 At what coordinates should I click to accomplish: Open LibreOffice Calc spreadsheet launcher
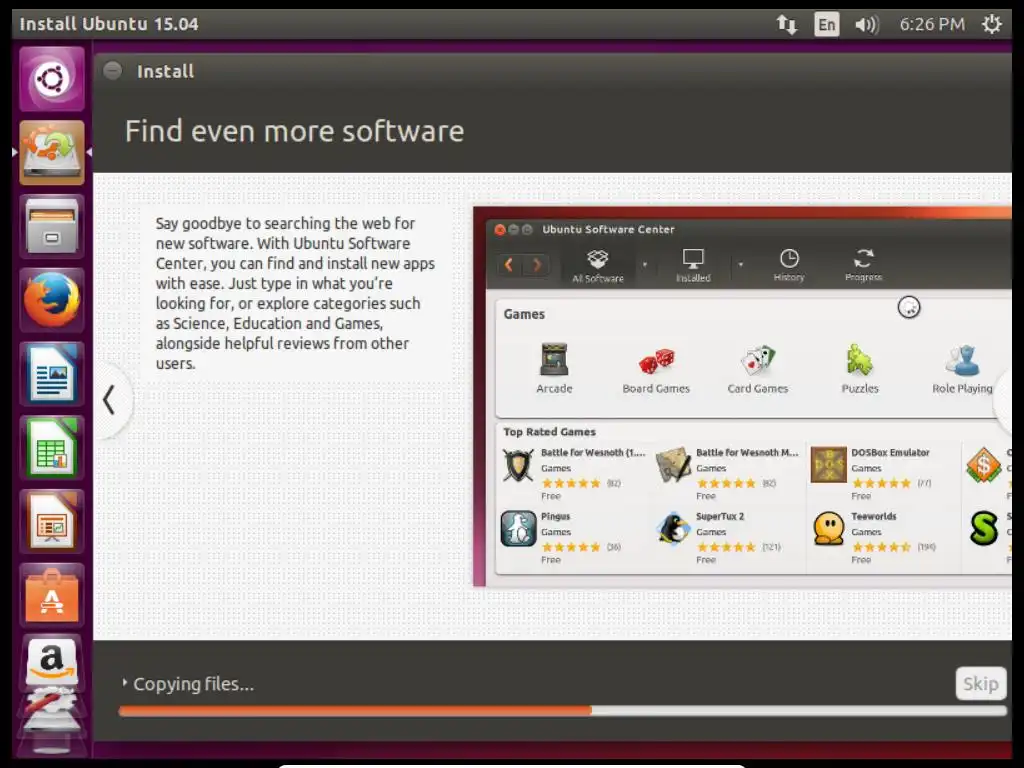click(x=52, y=447)
